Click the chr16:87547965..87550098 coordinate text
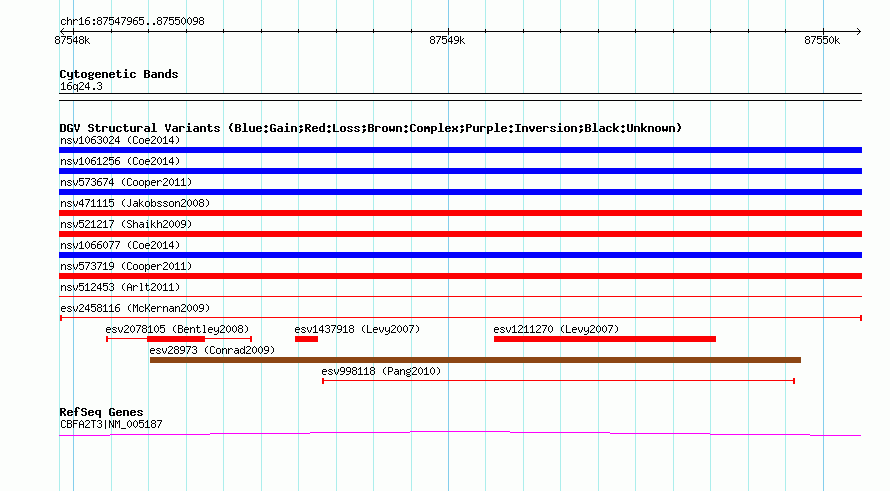 [132, 21]
